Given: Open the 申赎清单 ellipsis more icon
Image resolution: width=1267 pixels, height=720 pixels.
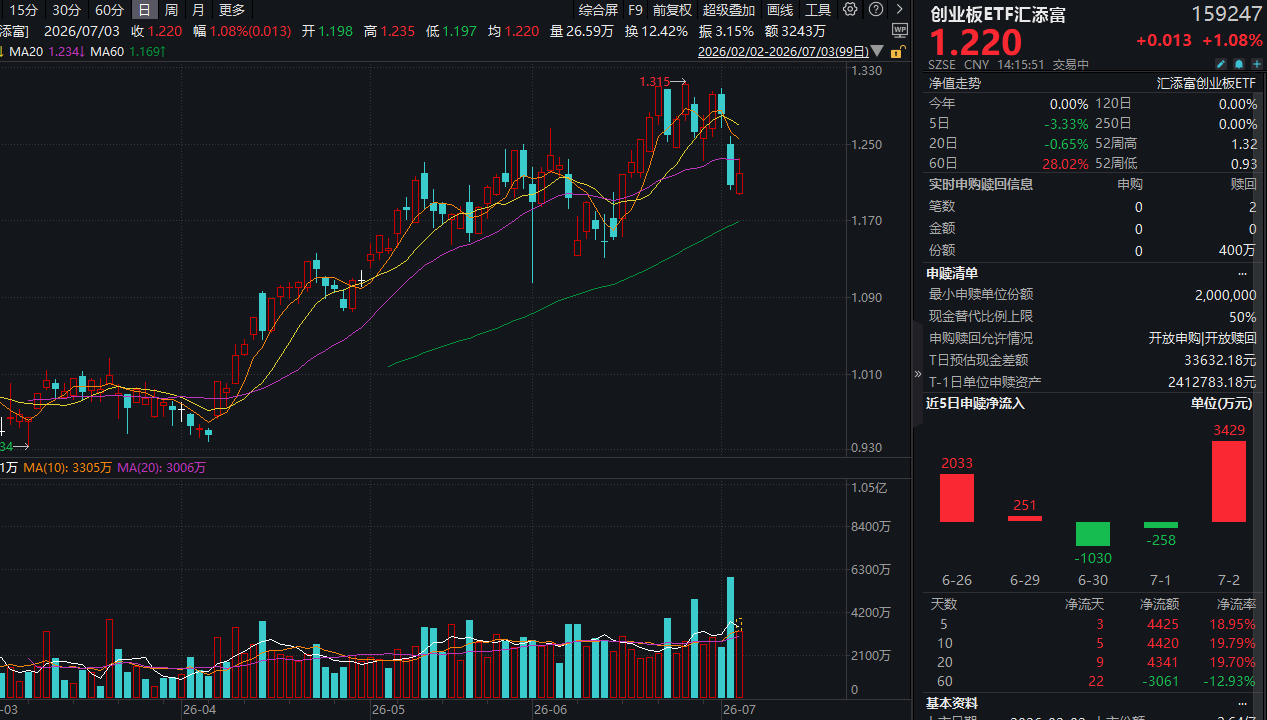Looking at the screenshot, I should pyautogui.click(x=1243, y=273).
